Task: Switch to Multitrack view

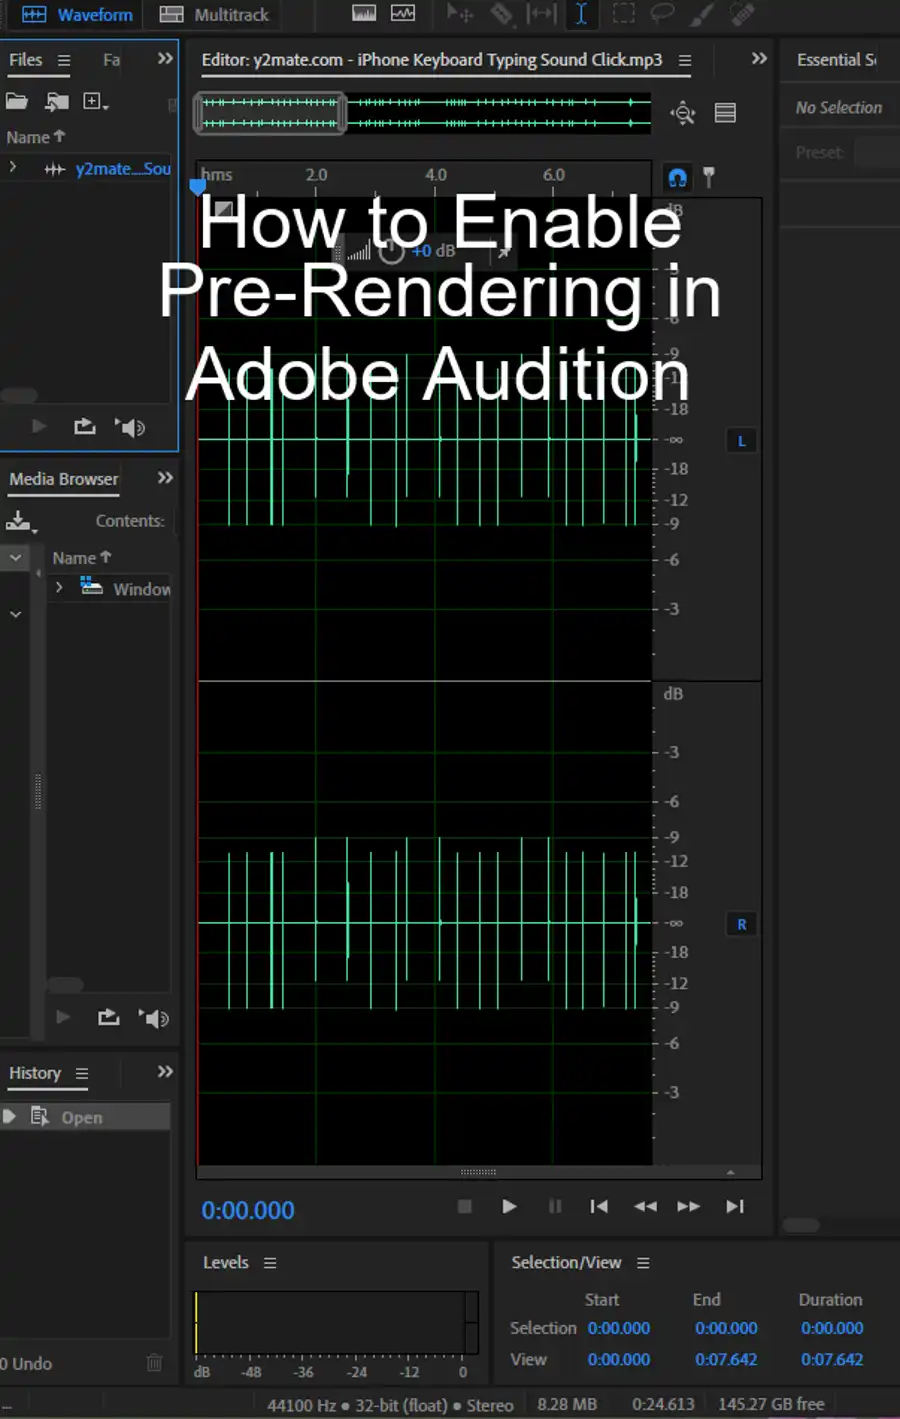Action: click(x=214, y=14)
